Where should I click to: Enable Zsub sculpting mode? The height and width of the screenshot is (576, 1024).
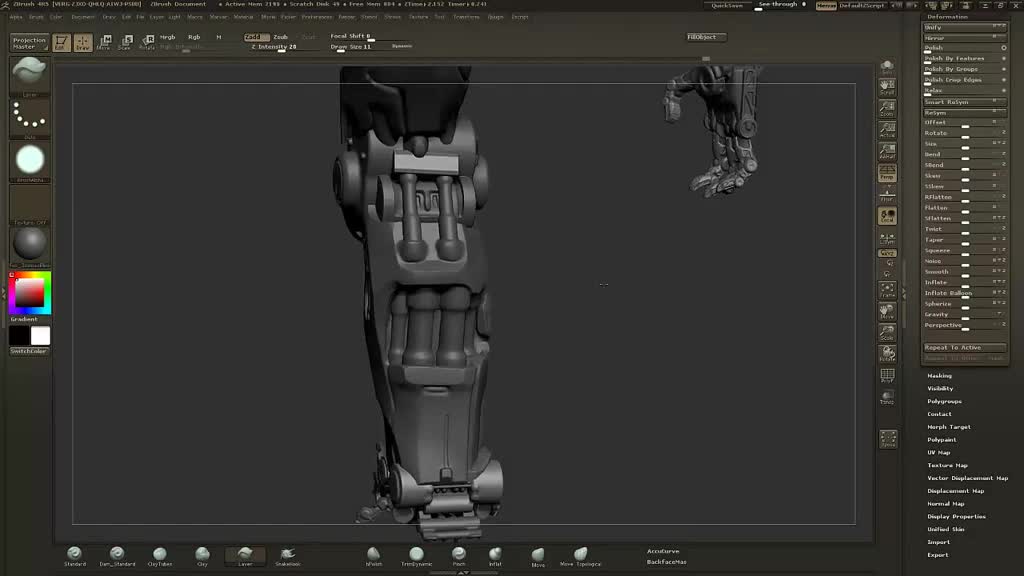(x=281, y=37)
